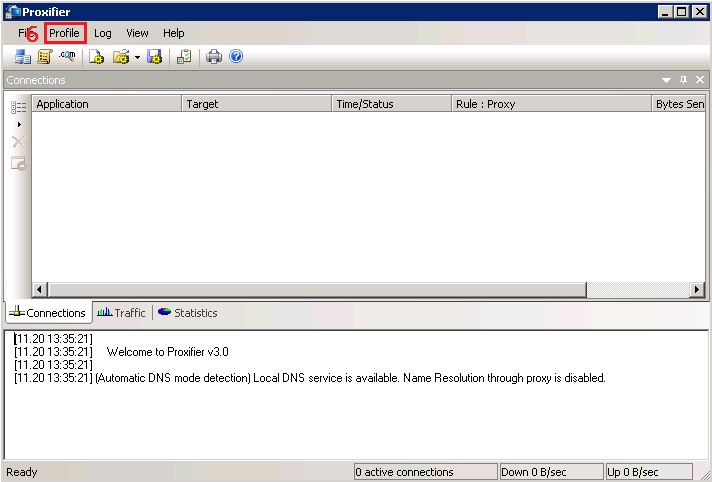Click horizontal scrollbar left arrow
The image size is (712, 482).
pos(40,289)
